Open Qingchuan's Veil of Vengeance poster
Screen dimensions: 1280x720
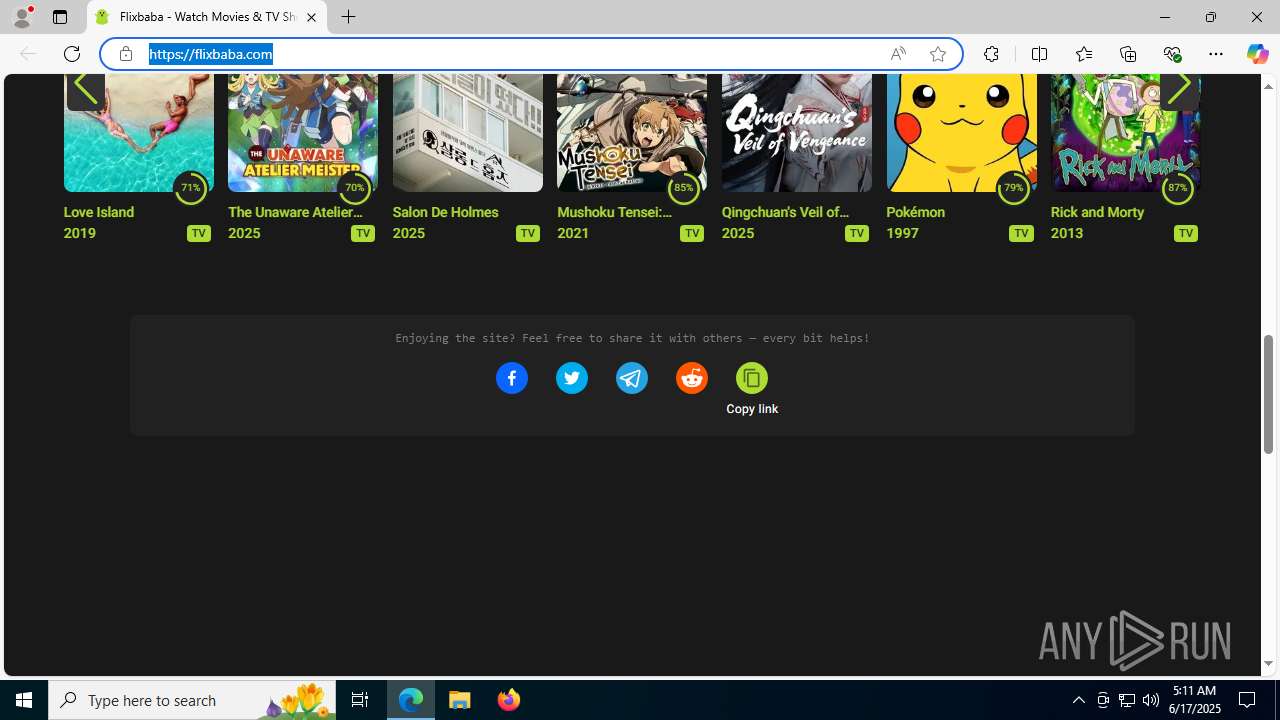tap(796, 132)
